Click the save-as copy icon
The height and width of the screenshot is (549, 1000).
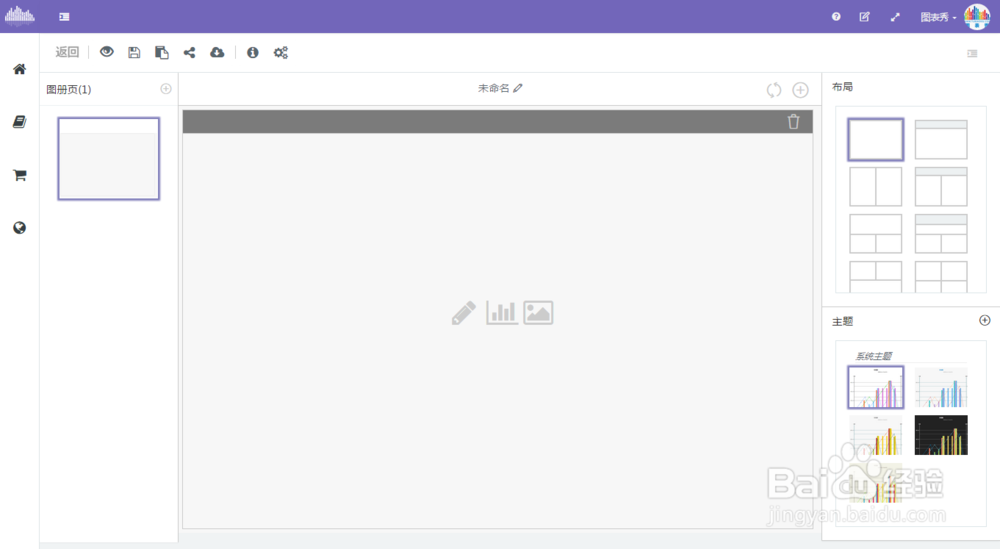coord(161,52)
